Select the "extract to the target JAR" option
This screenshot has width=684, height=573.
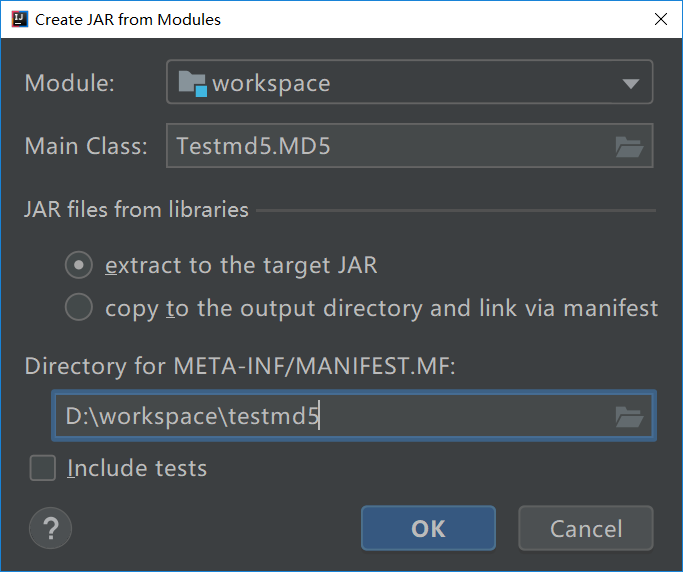79,266
